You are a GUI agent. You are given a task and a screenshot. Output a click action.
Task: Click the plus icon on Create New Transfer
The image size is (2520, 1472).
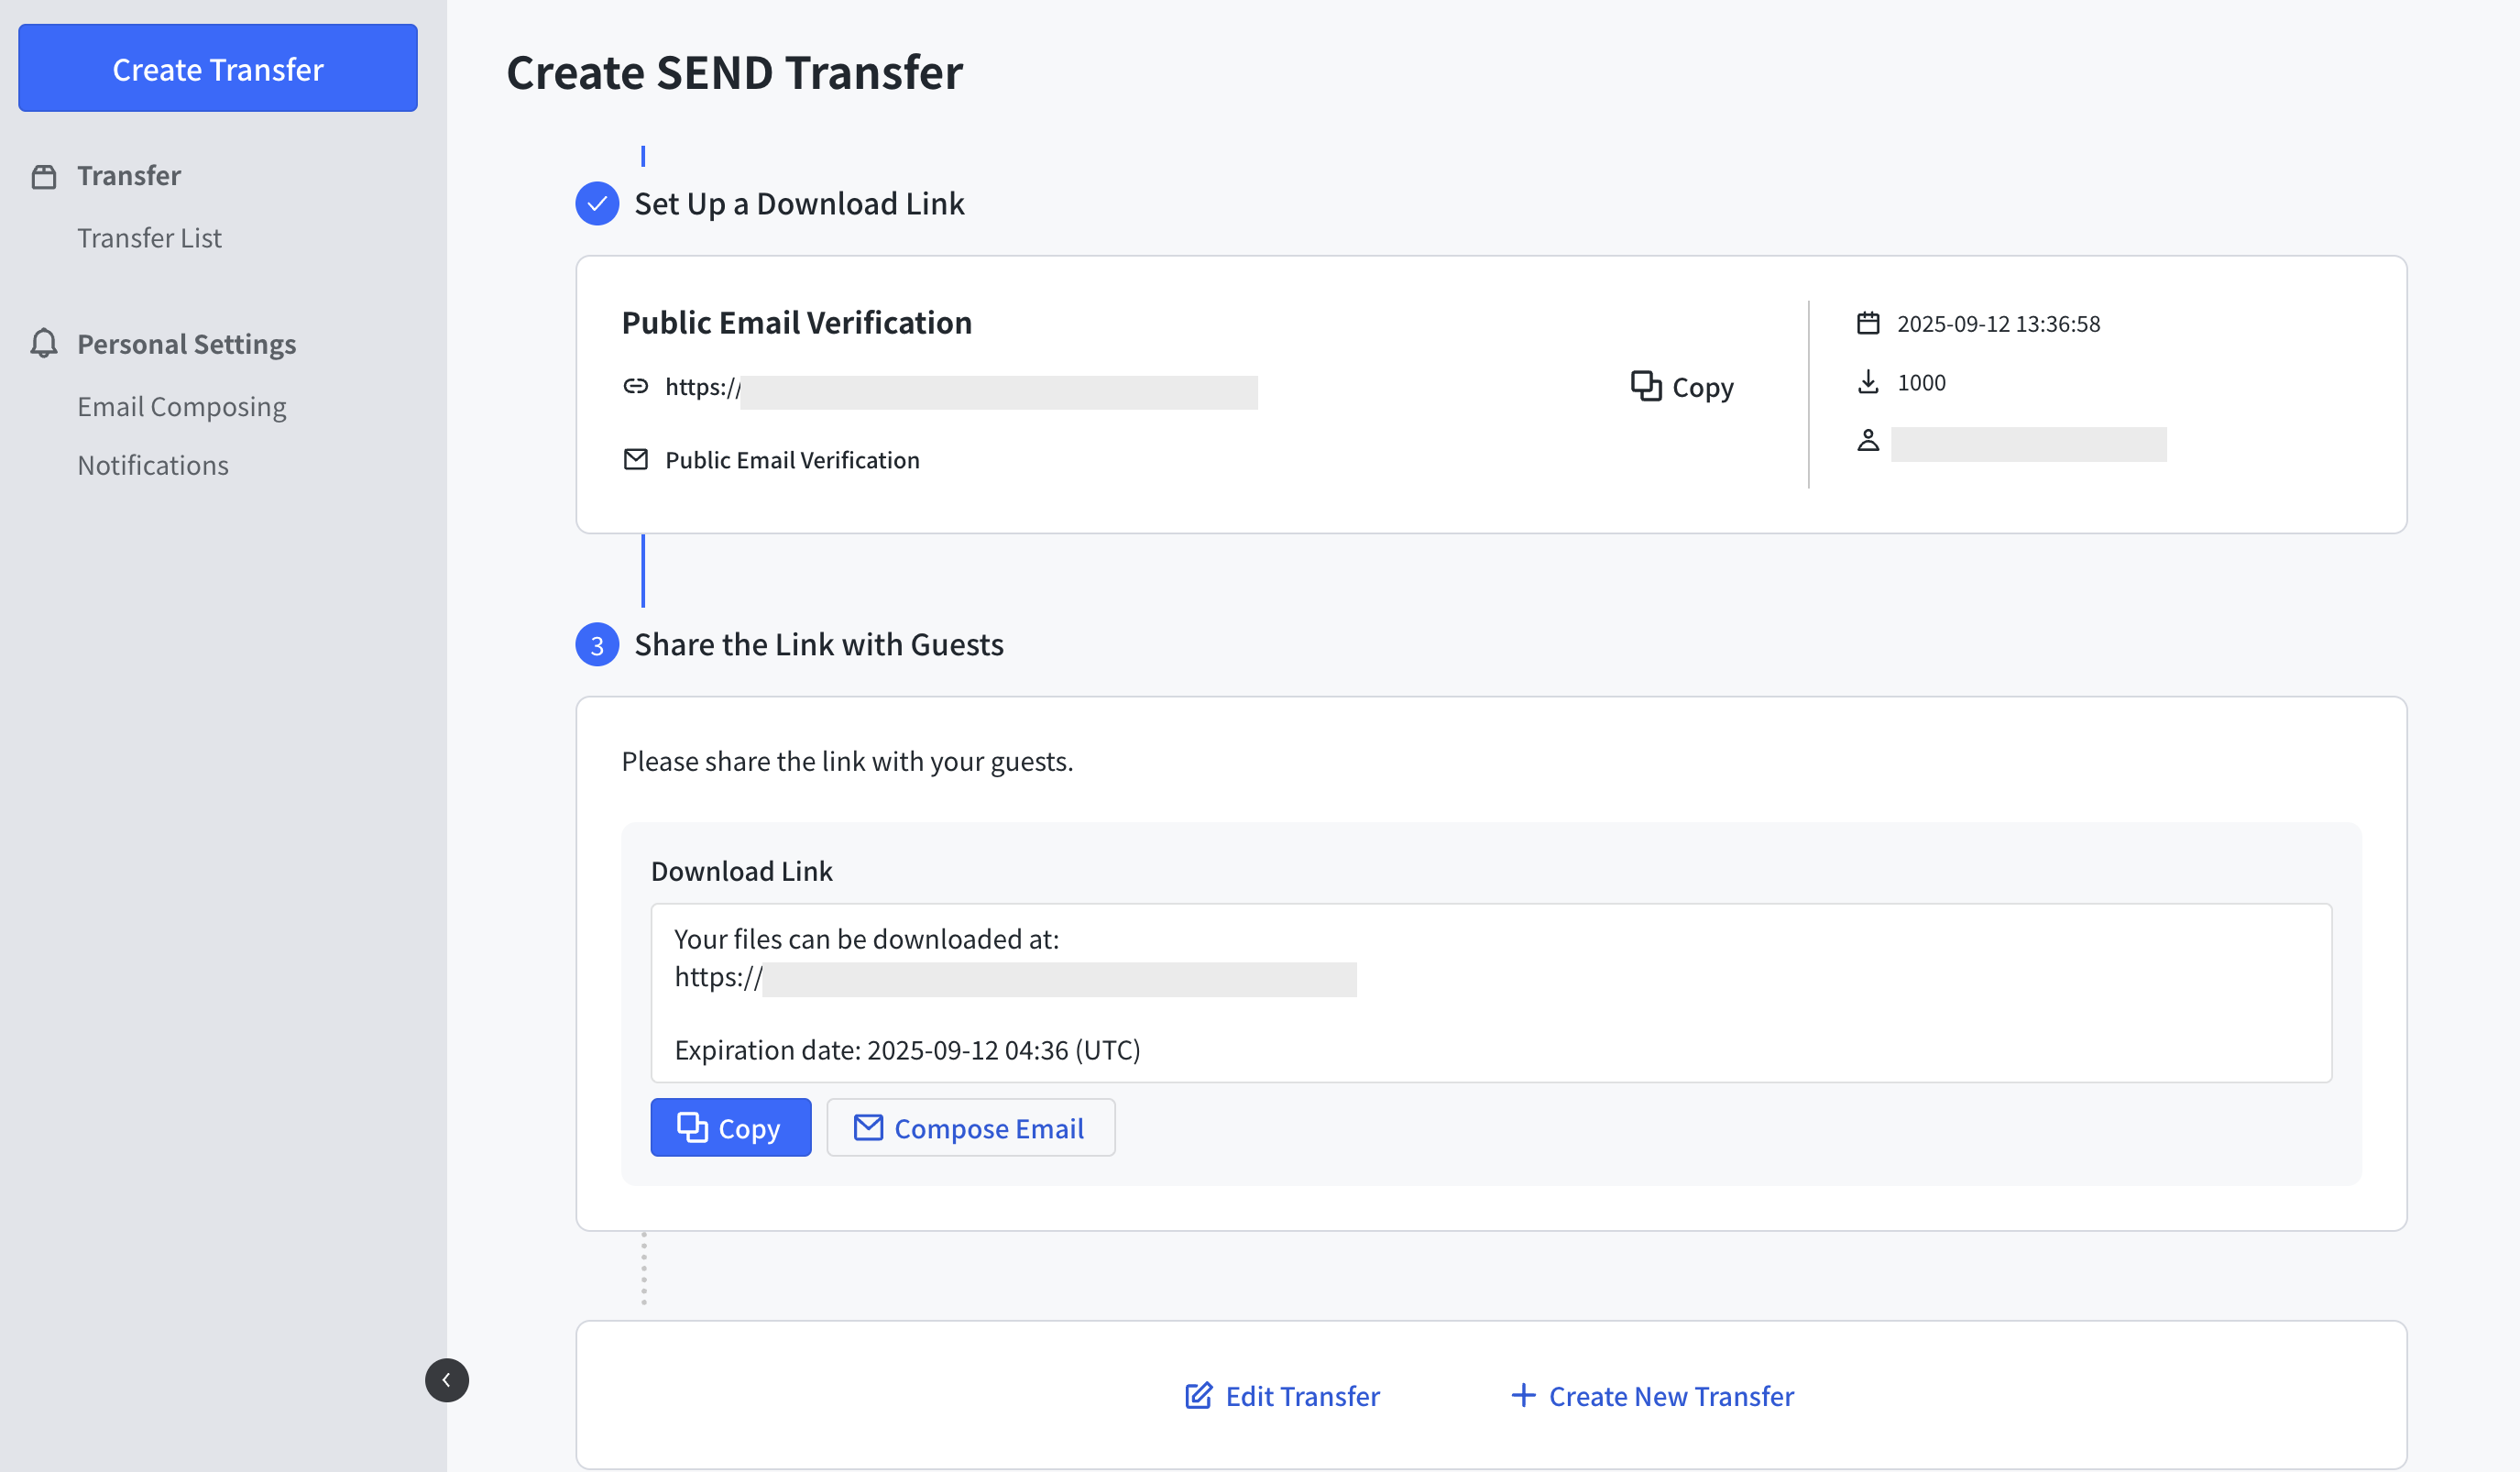(x=1523, y=1395)
